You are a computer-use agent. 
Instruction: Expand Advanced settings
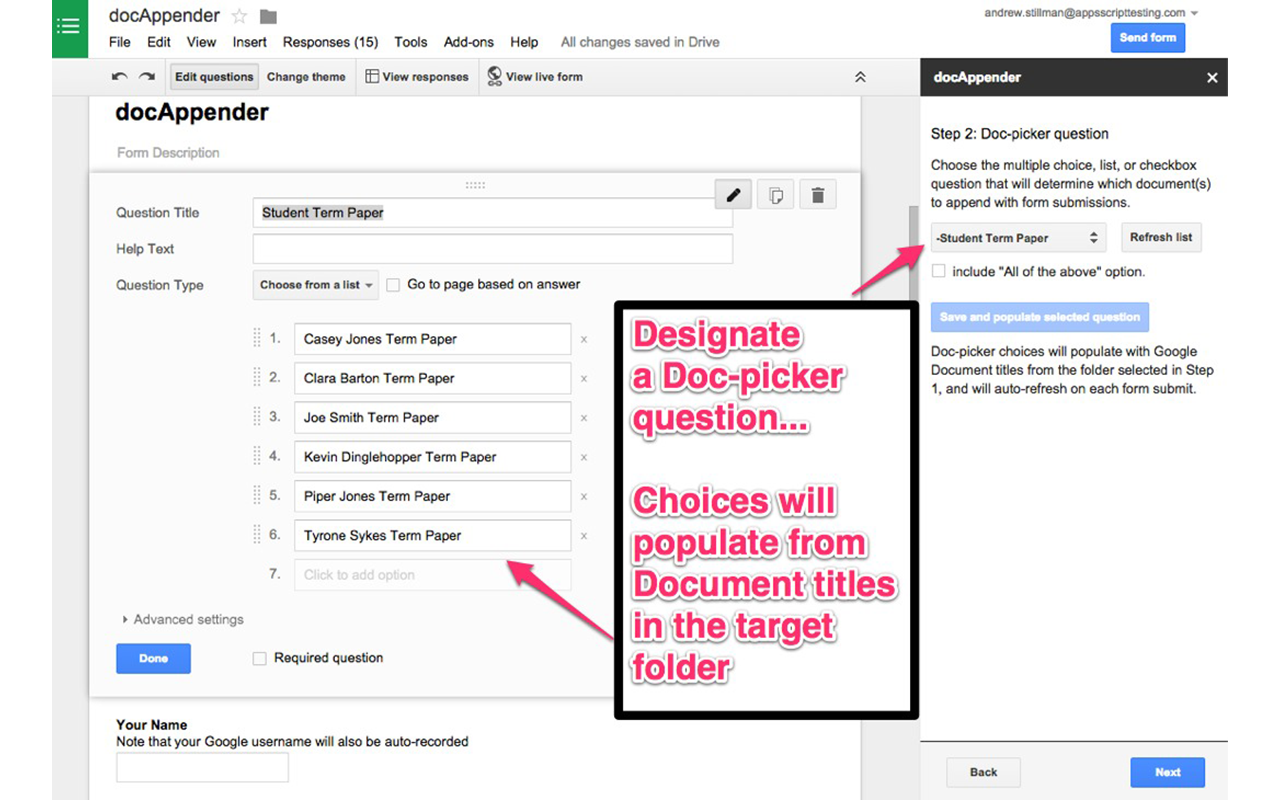click(183, 620)
